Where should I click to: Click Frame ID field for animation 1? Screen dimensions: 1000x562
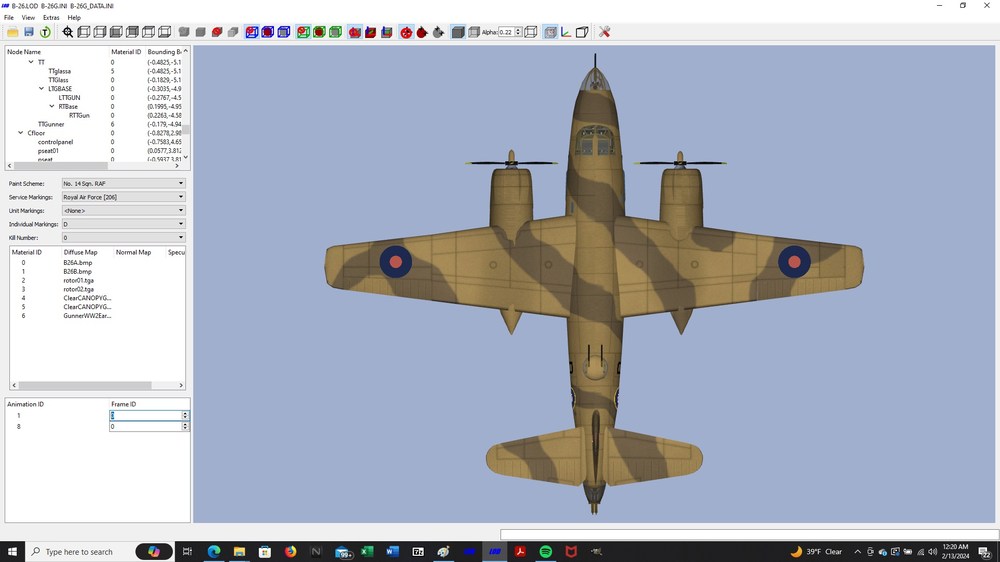[x=145, y=415]
